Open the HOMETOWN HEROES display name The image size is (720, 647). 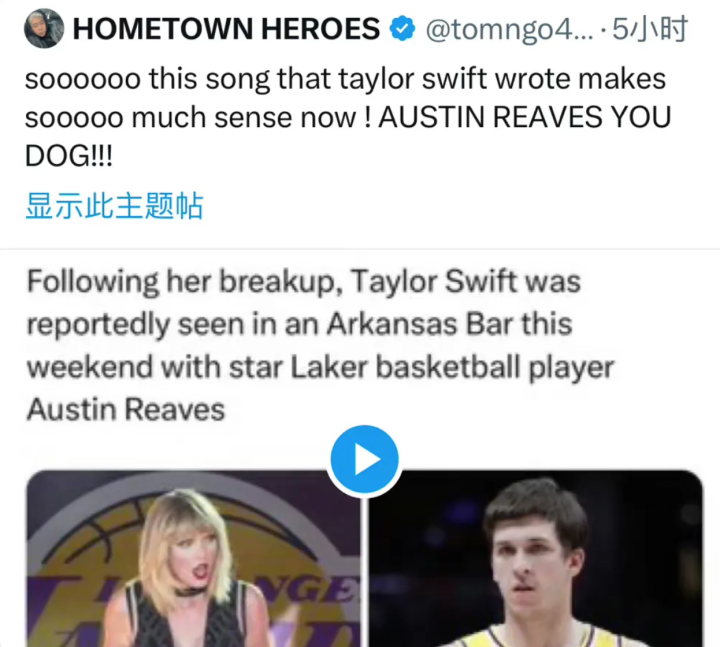(226, 29)
